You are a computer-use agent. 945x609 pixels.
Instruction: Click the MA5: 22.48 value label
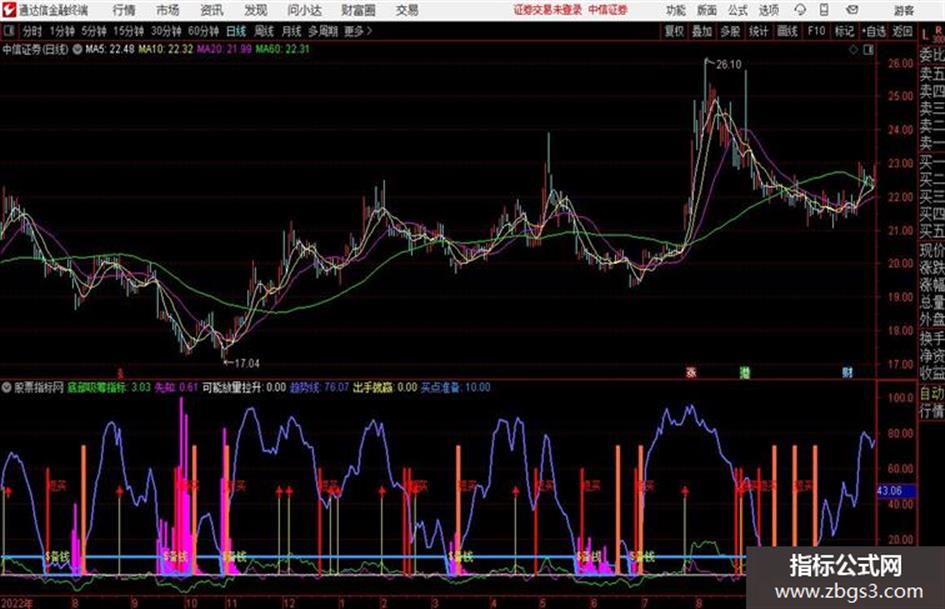[110, 49]
